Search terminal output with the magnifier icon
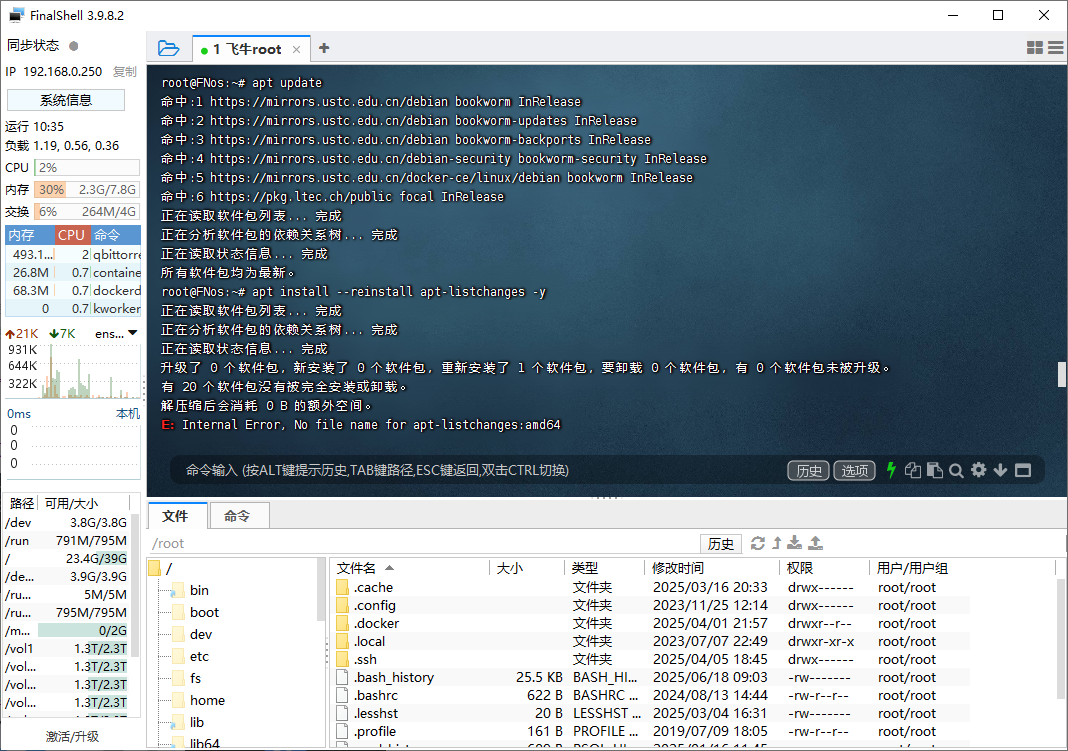Screen dimensions: 1068x751 coord(956,470)
